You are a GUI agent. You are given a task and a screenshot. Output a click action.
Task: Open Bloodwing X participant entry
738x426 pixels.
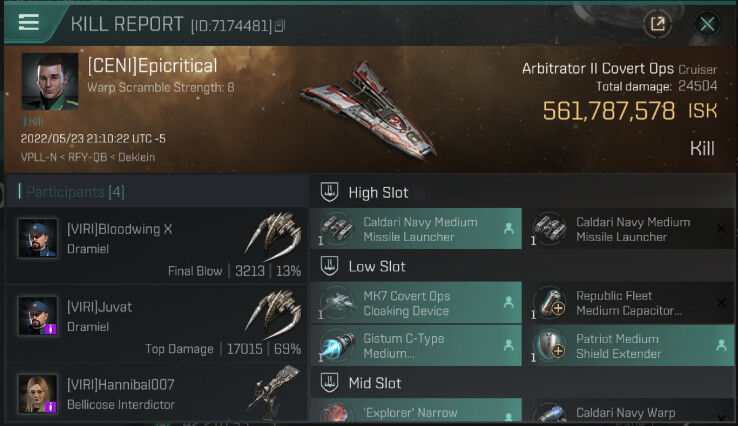[157, 246]
